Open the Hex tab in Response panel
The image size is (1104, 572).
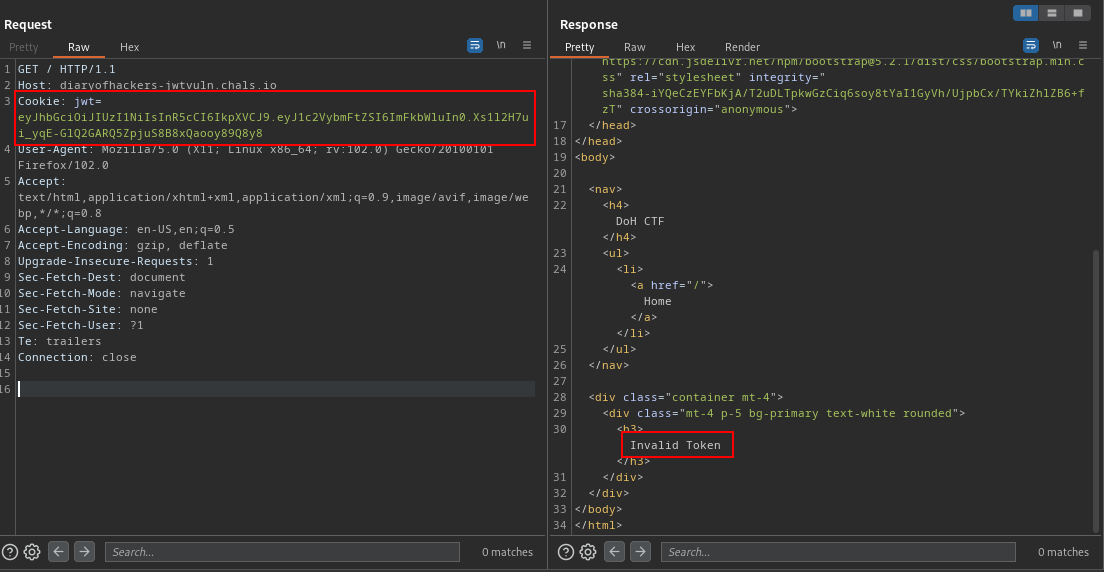[x=686, y=47]
